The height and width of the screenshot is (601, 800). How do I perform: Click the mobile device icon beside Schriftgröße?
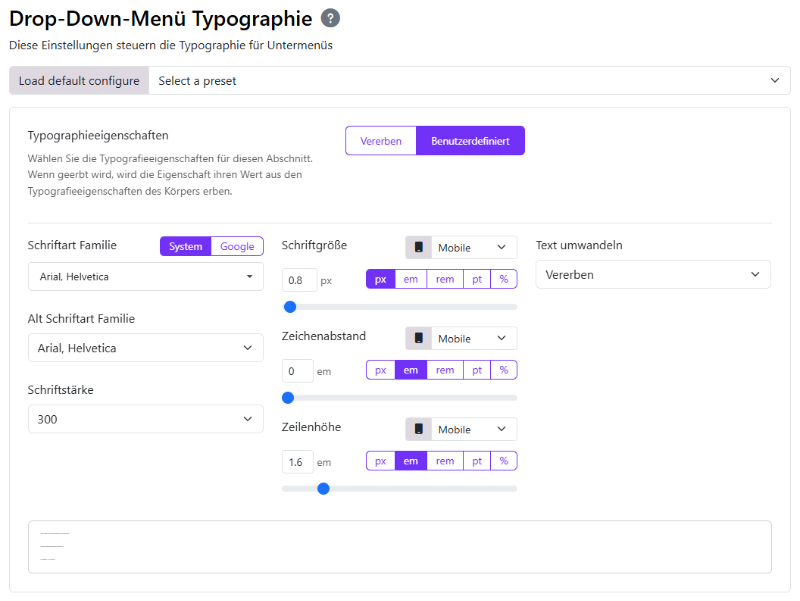pos(418,248)
